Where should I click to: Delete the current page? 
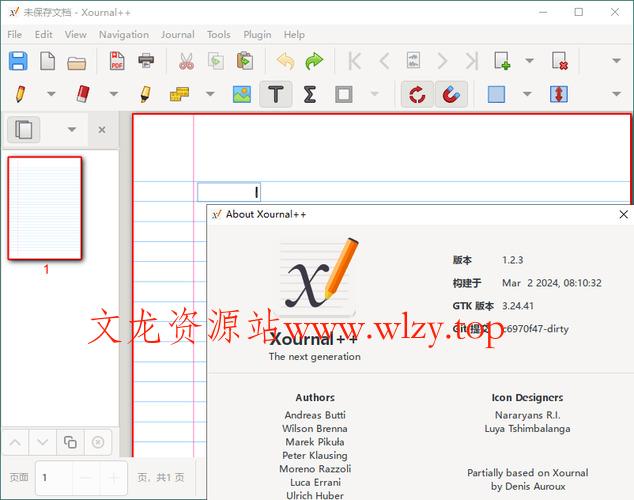click(560, 61)
